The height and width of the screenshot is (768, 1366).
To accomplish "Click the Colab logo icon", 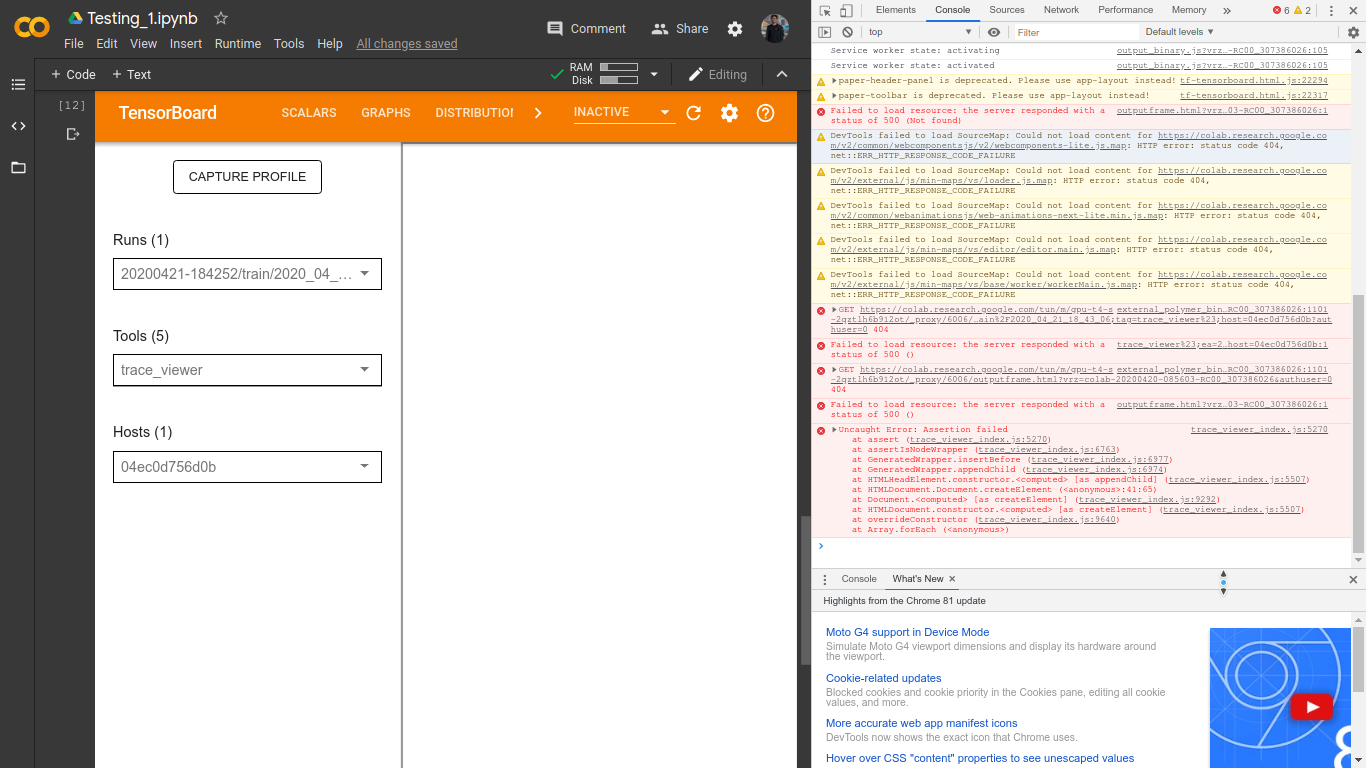I will click(x=32, y=28).
